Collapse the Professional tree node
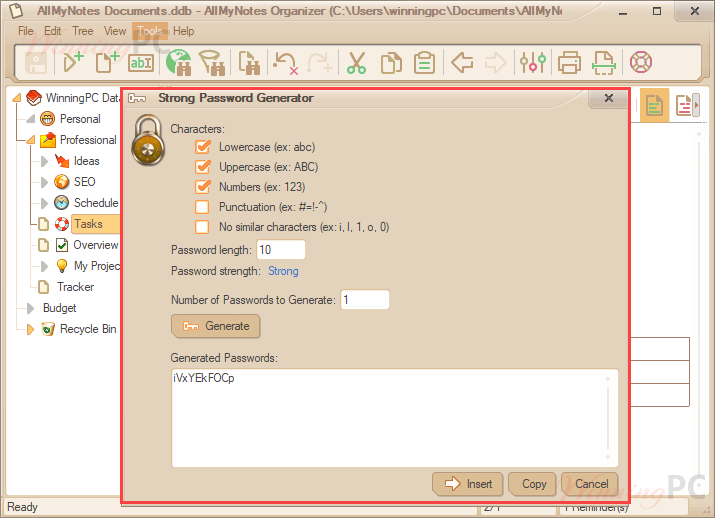This screenshot has width=715, height=518. pos(31,140)
